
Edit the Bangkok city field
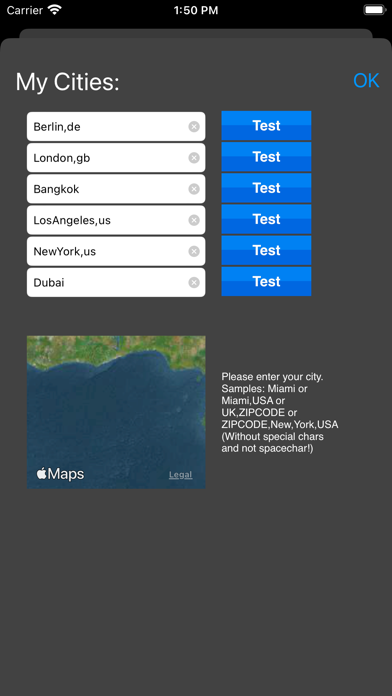coord(116,189)
